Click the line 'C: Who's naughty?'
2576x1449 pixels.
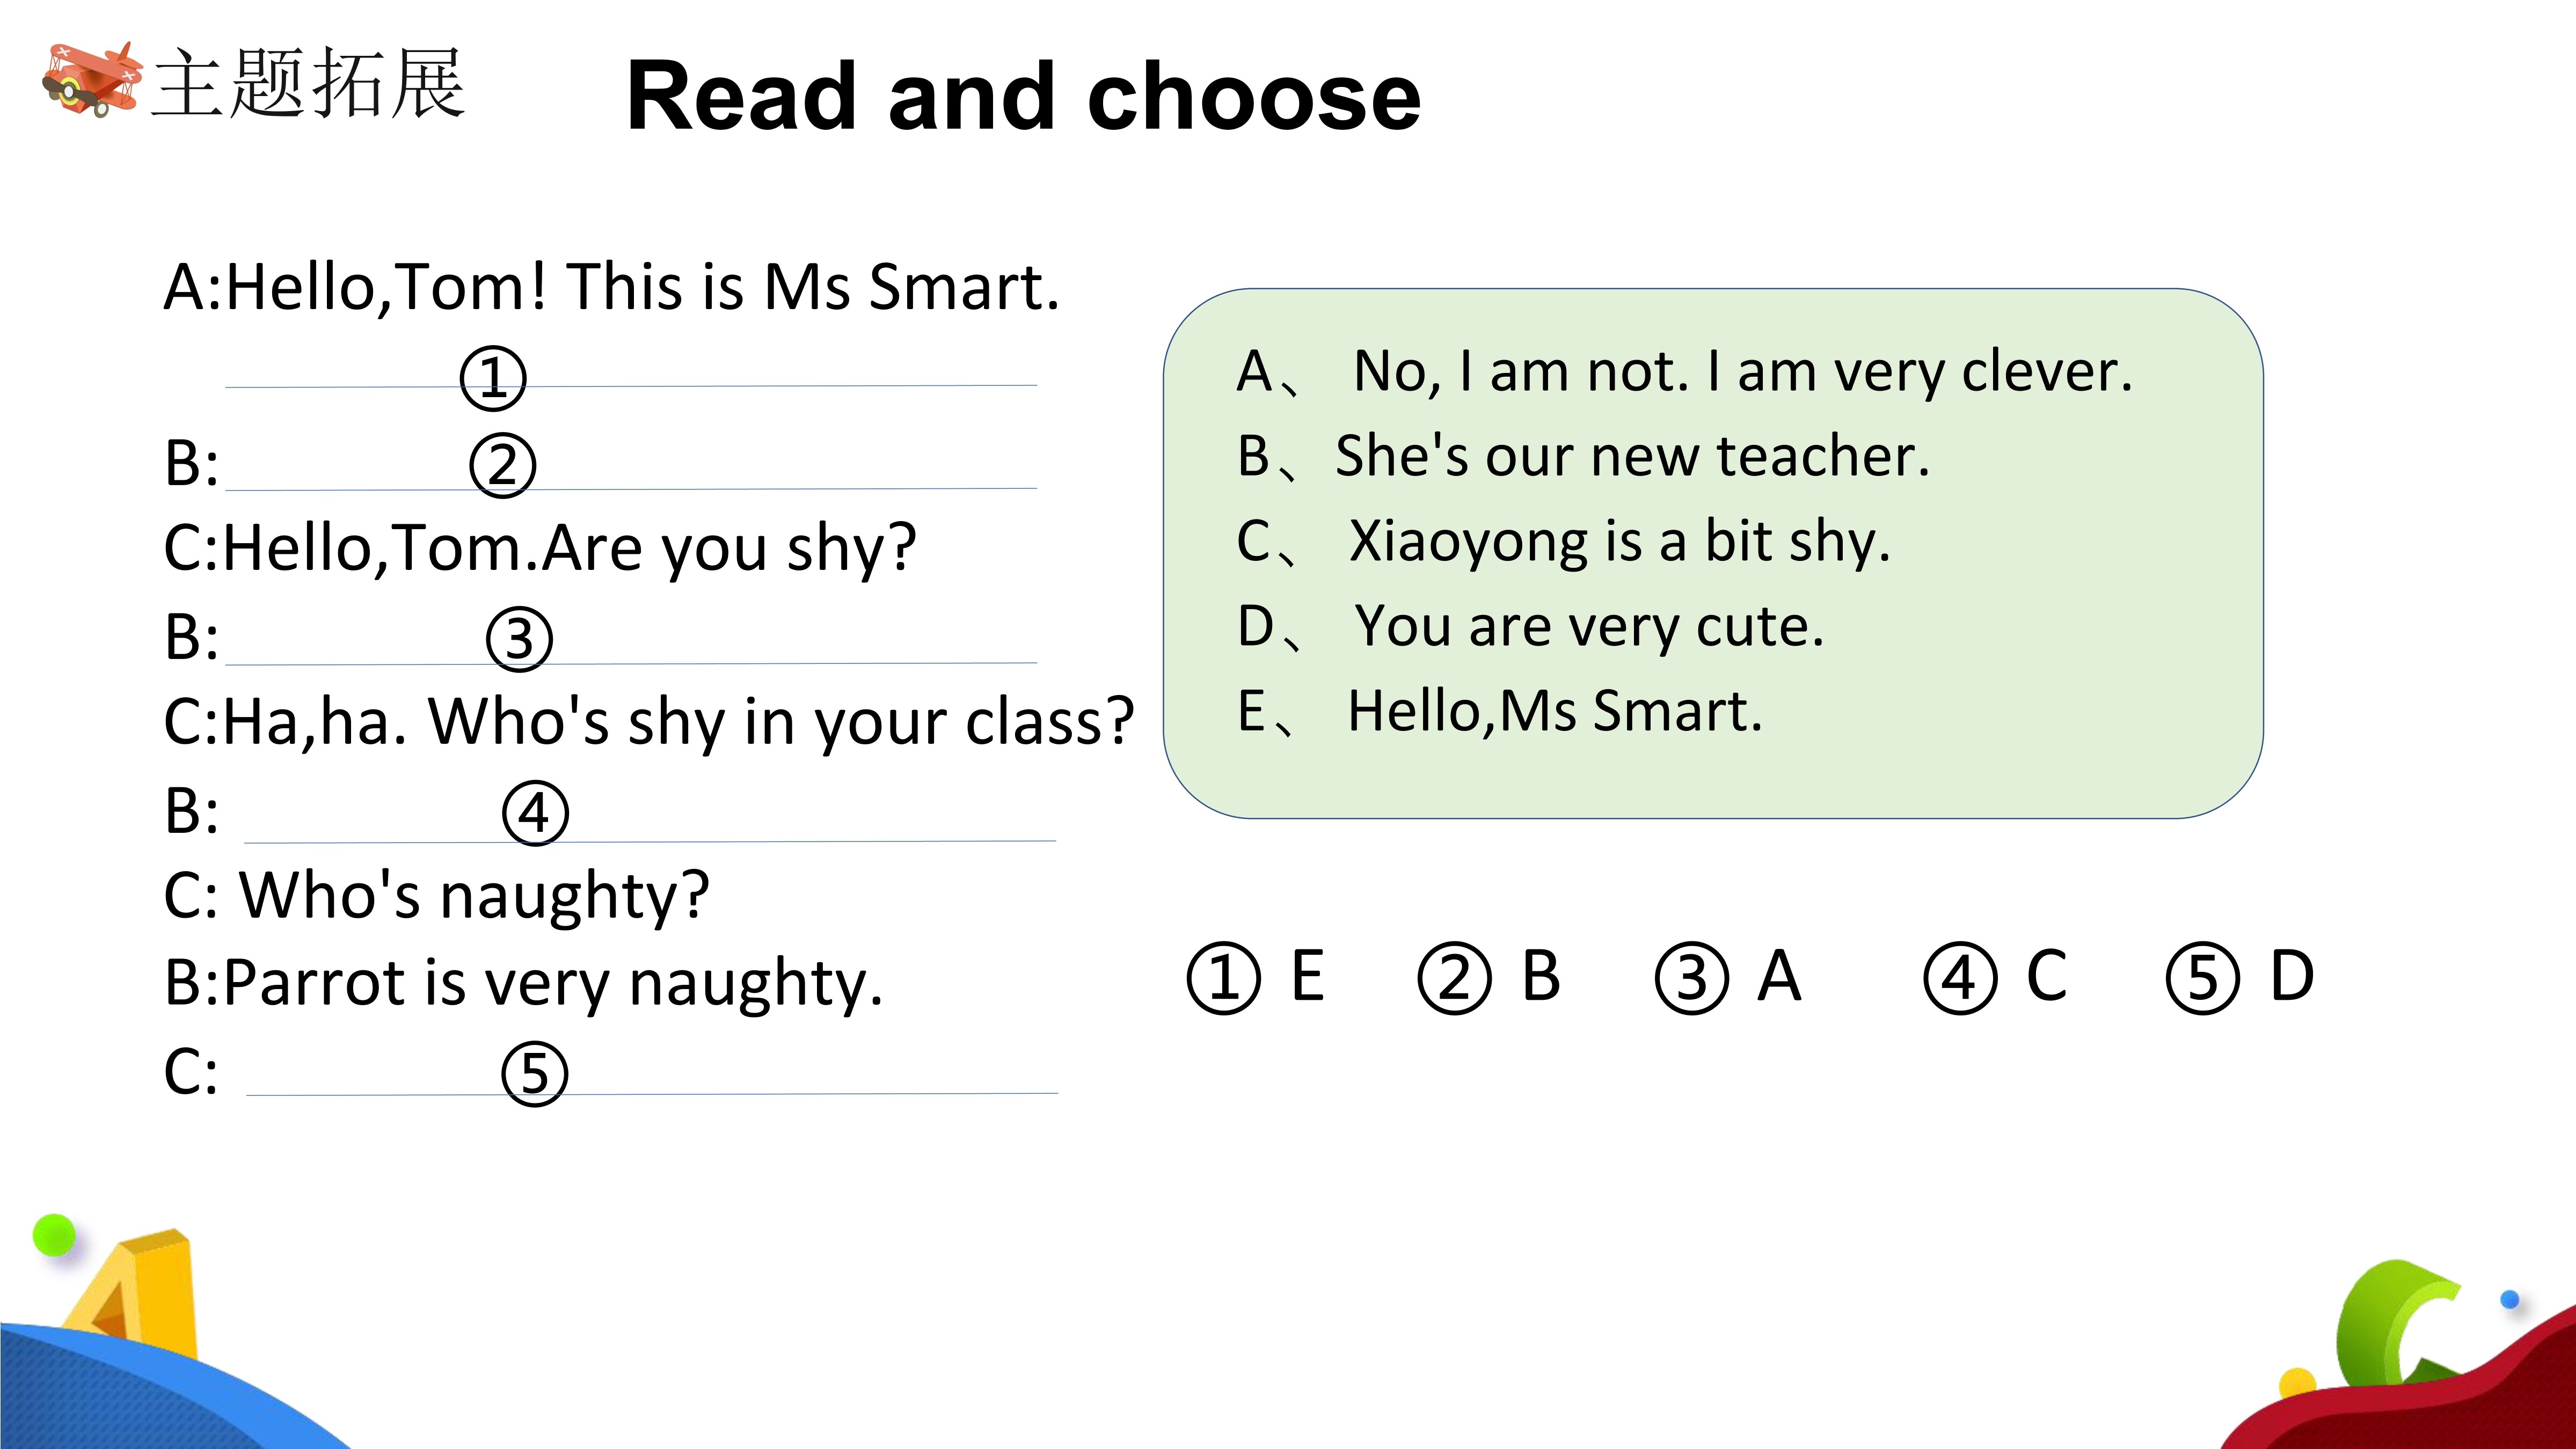coord(436,895)
